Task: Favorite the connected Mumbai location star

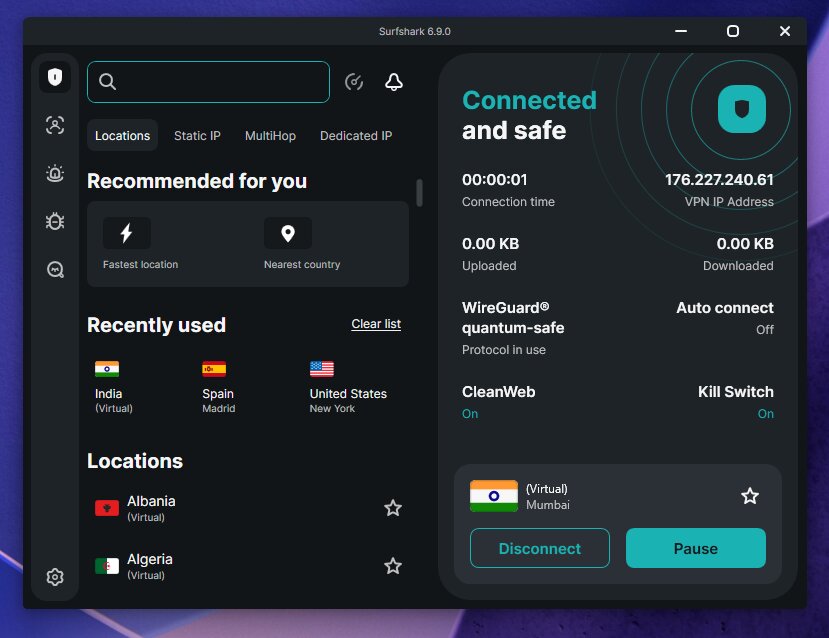Action: [x=750, y=496]
